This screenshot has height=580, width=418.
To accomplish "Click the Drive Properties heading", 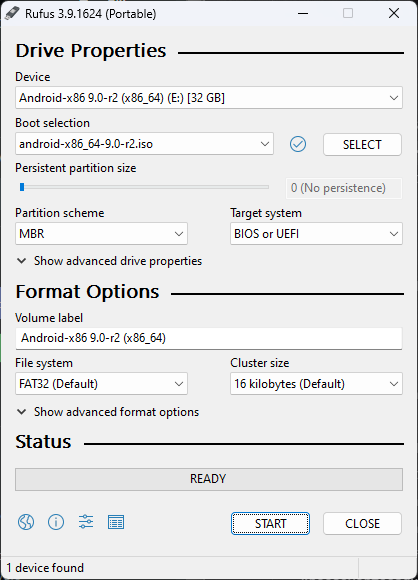I will pyautogui.click(x=91, y=51).
